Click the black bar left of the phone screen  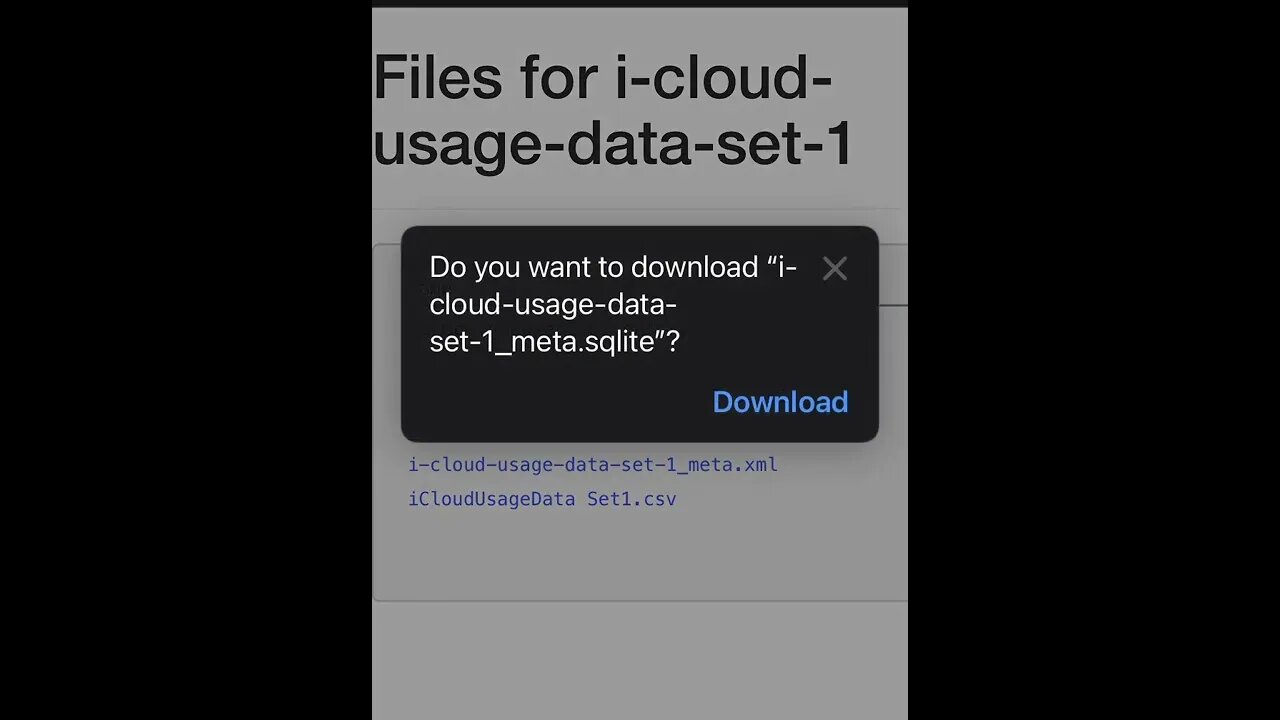(185, 360)
